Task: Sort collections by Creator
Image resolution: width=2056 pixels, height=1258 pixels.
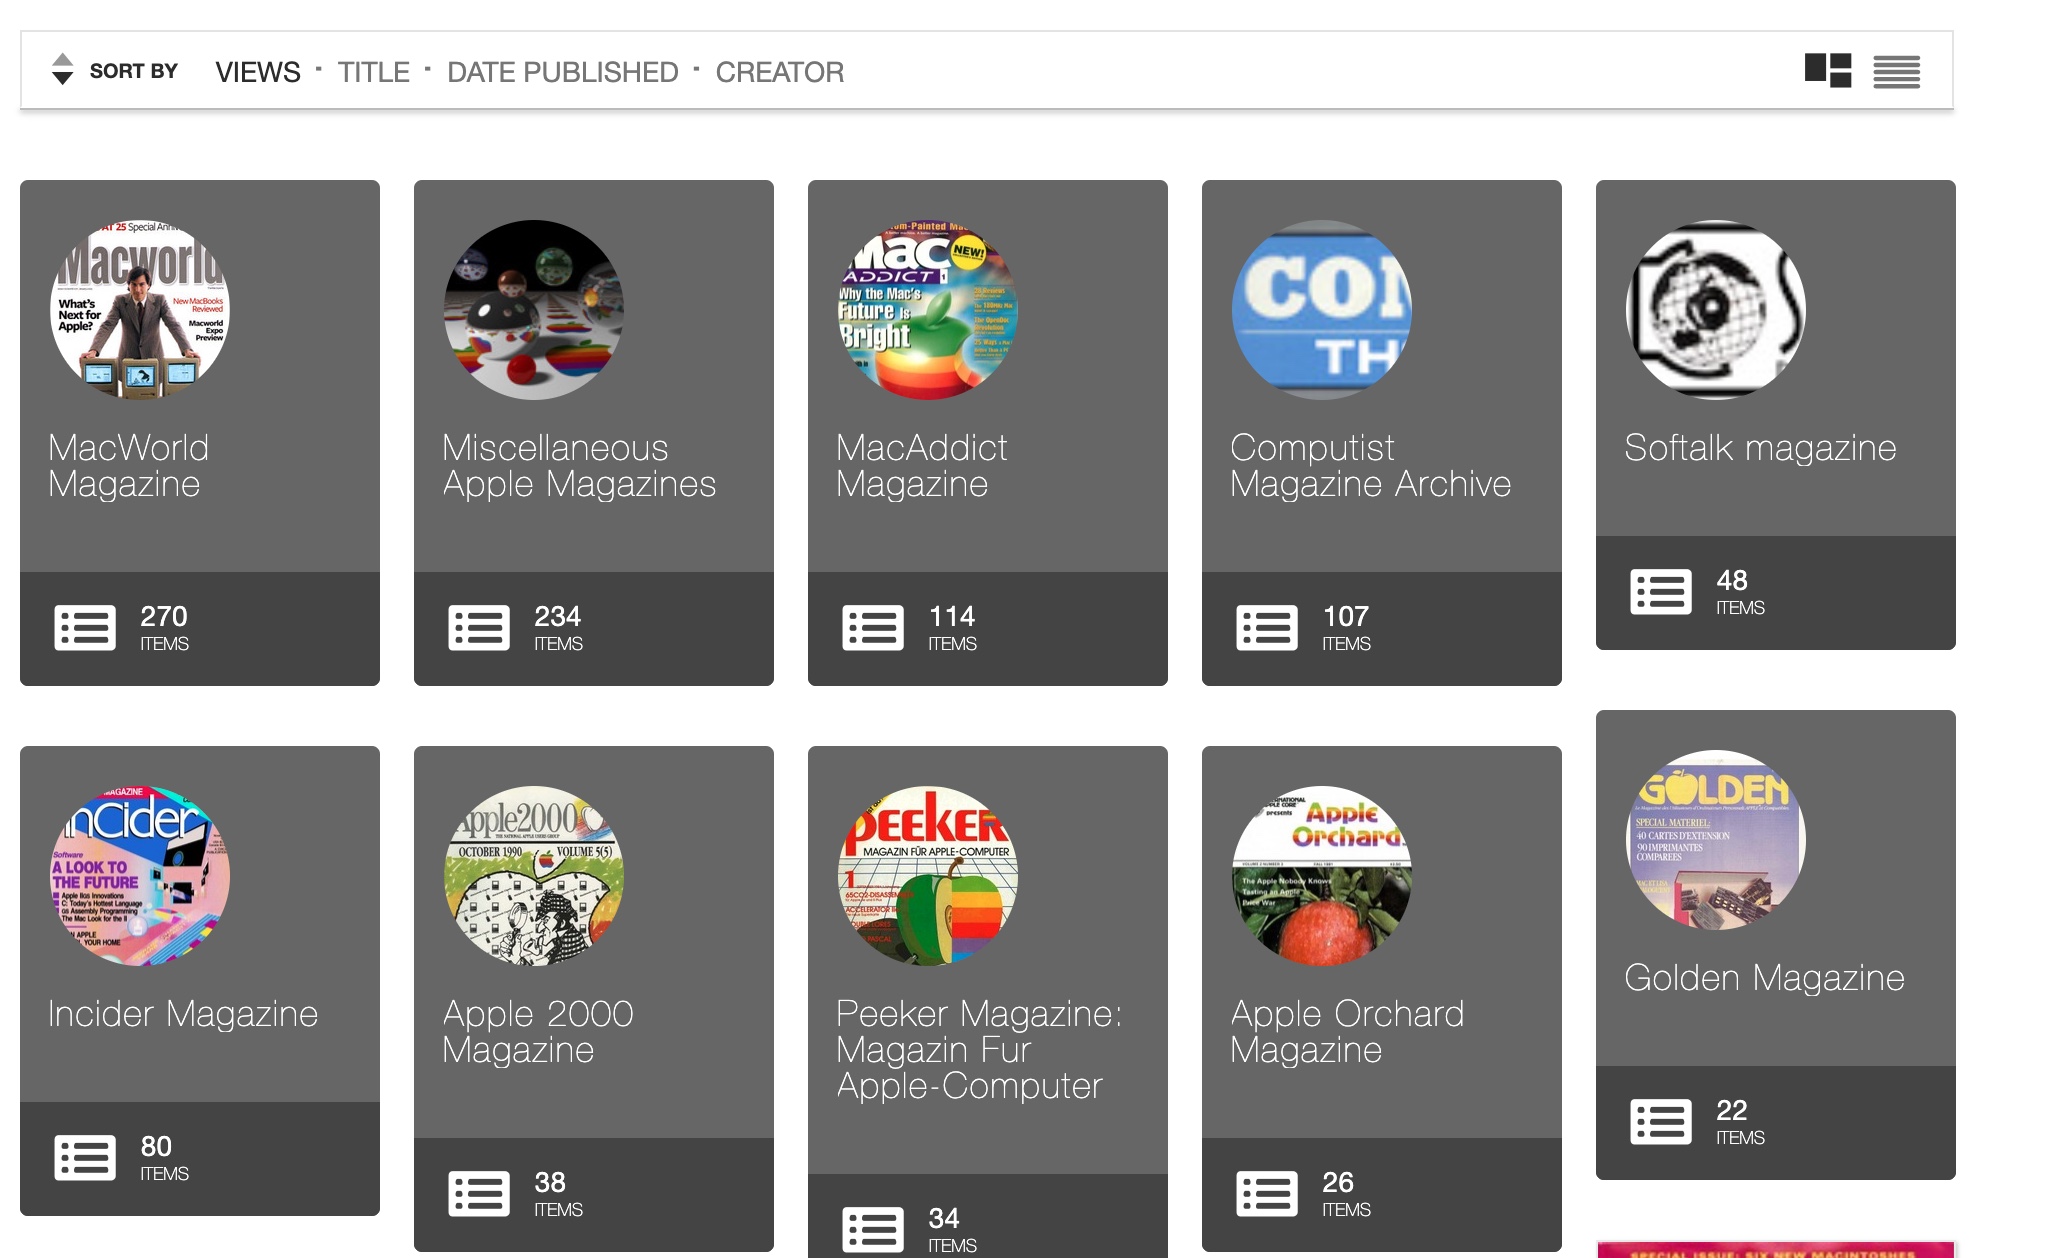Action: click(x=779, y=72)
